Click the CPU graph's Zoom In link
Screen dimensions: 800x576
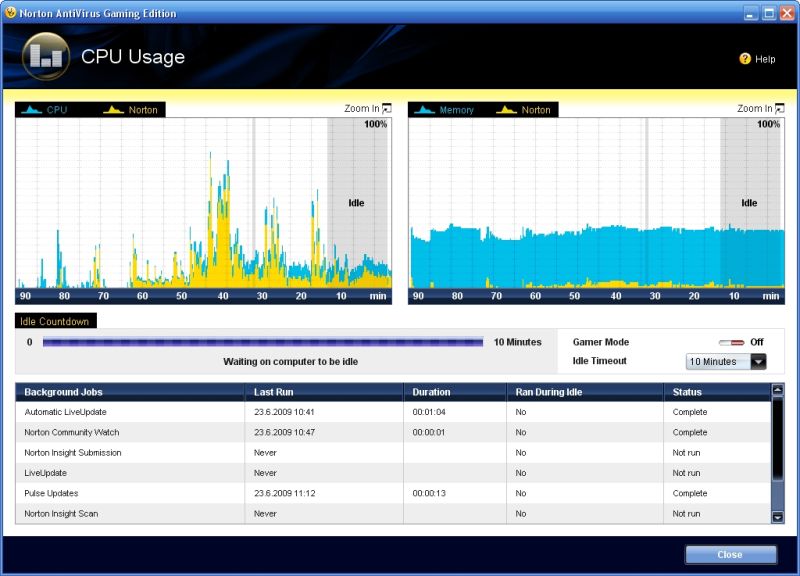(x=362, y=109)
